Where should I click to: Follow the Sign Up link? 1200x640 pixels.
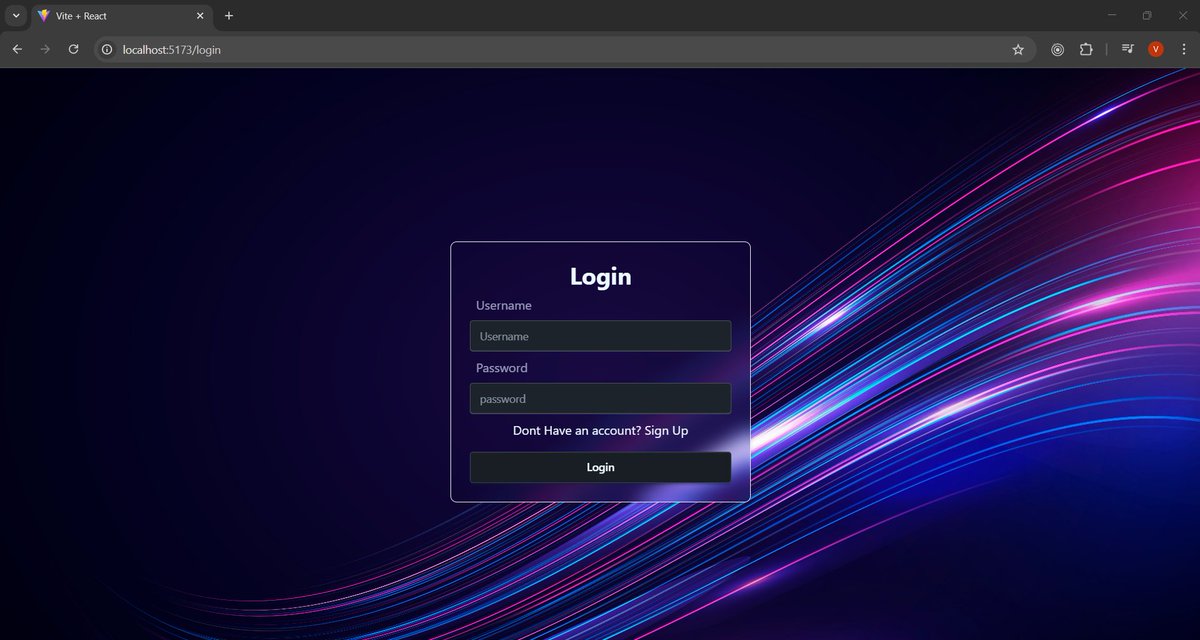tap(666, 431)
